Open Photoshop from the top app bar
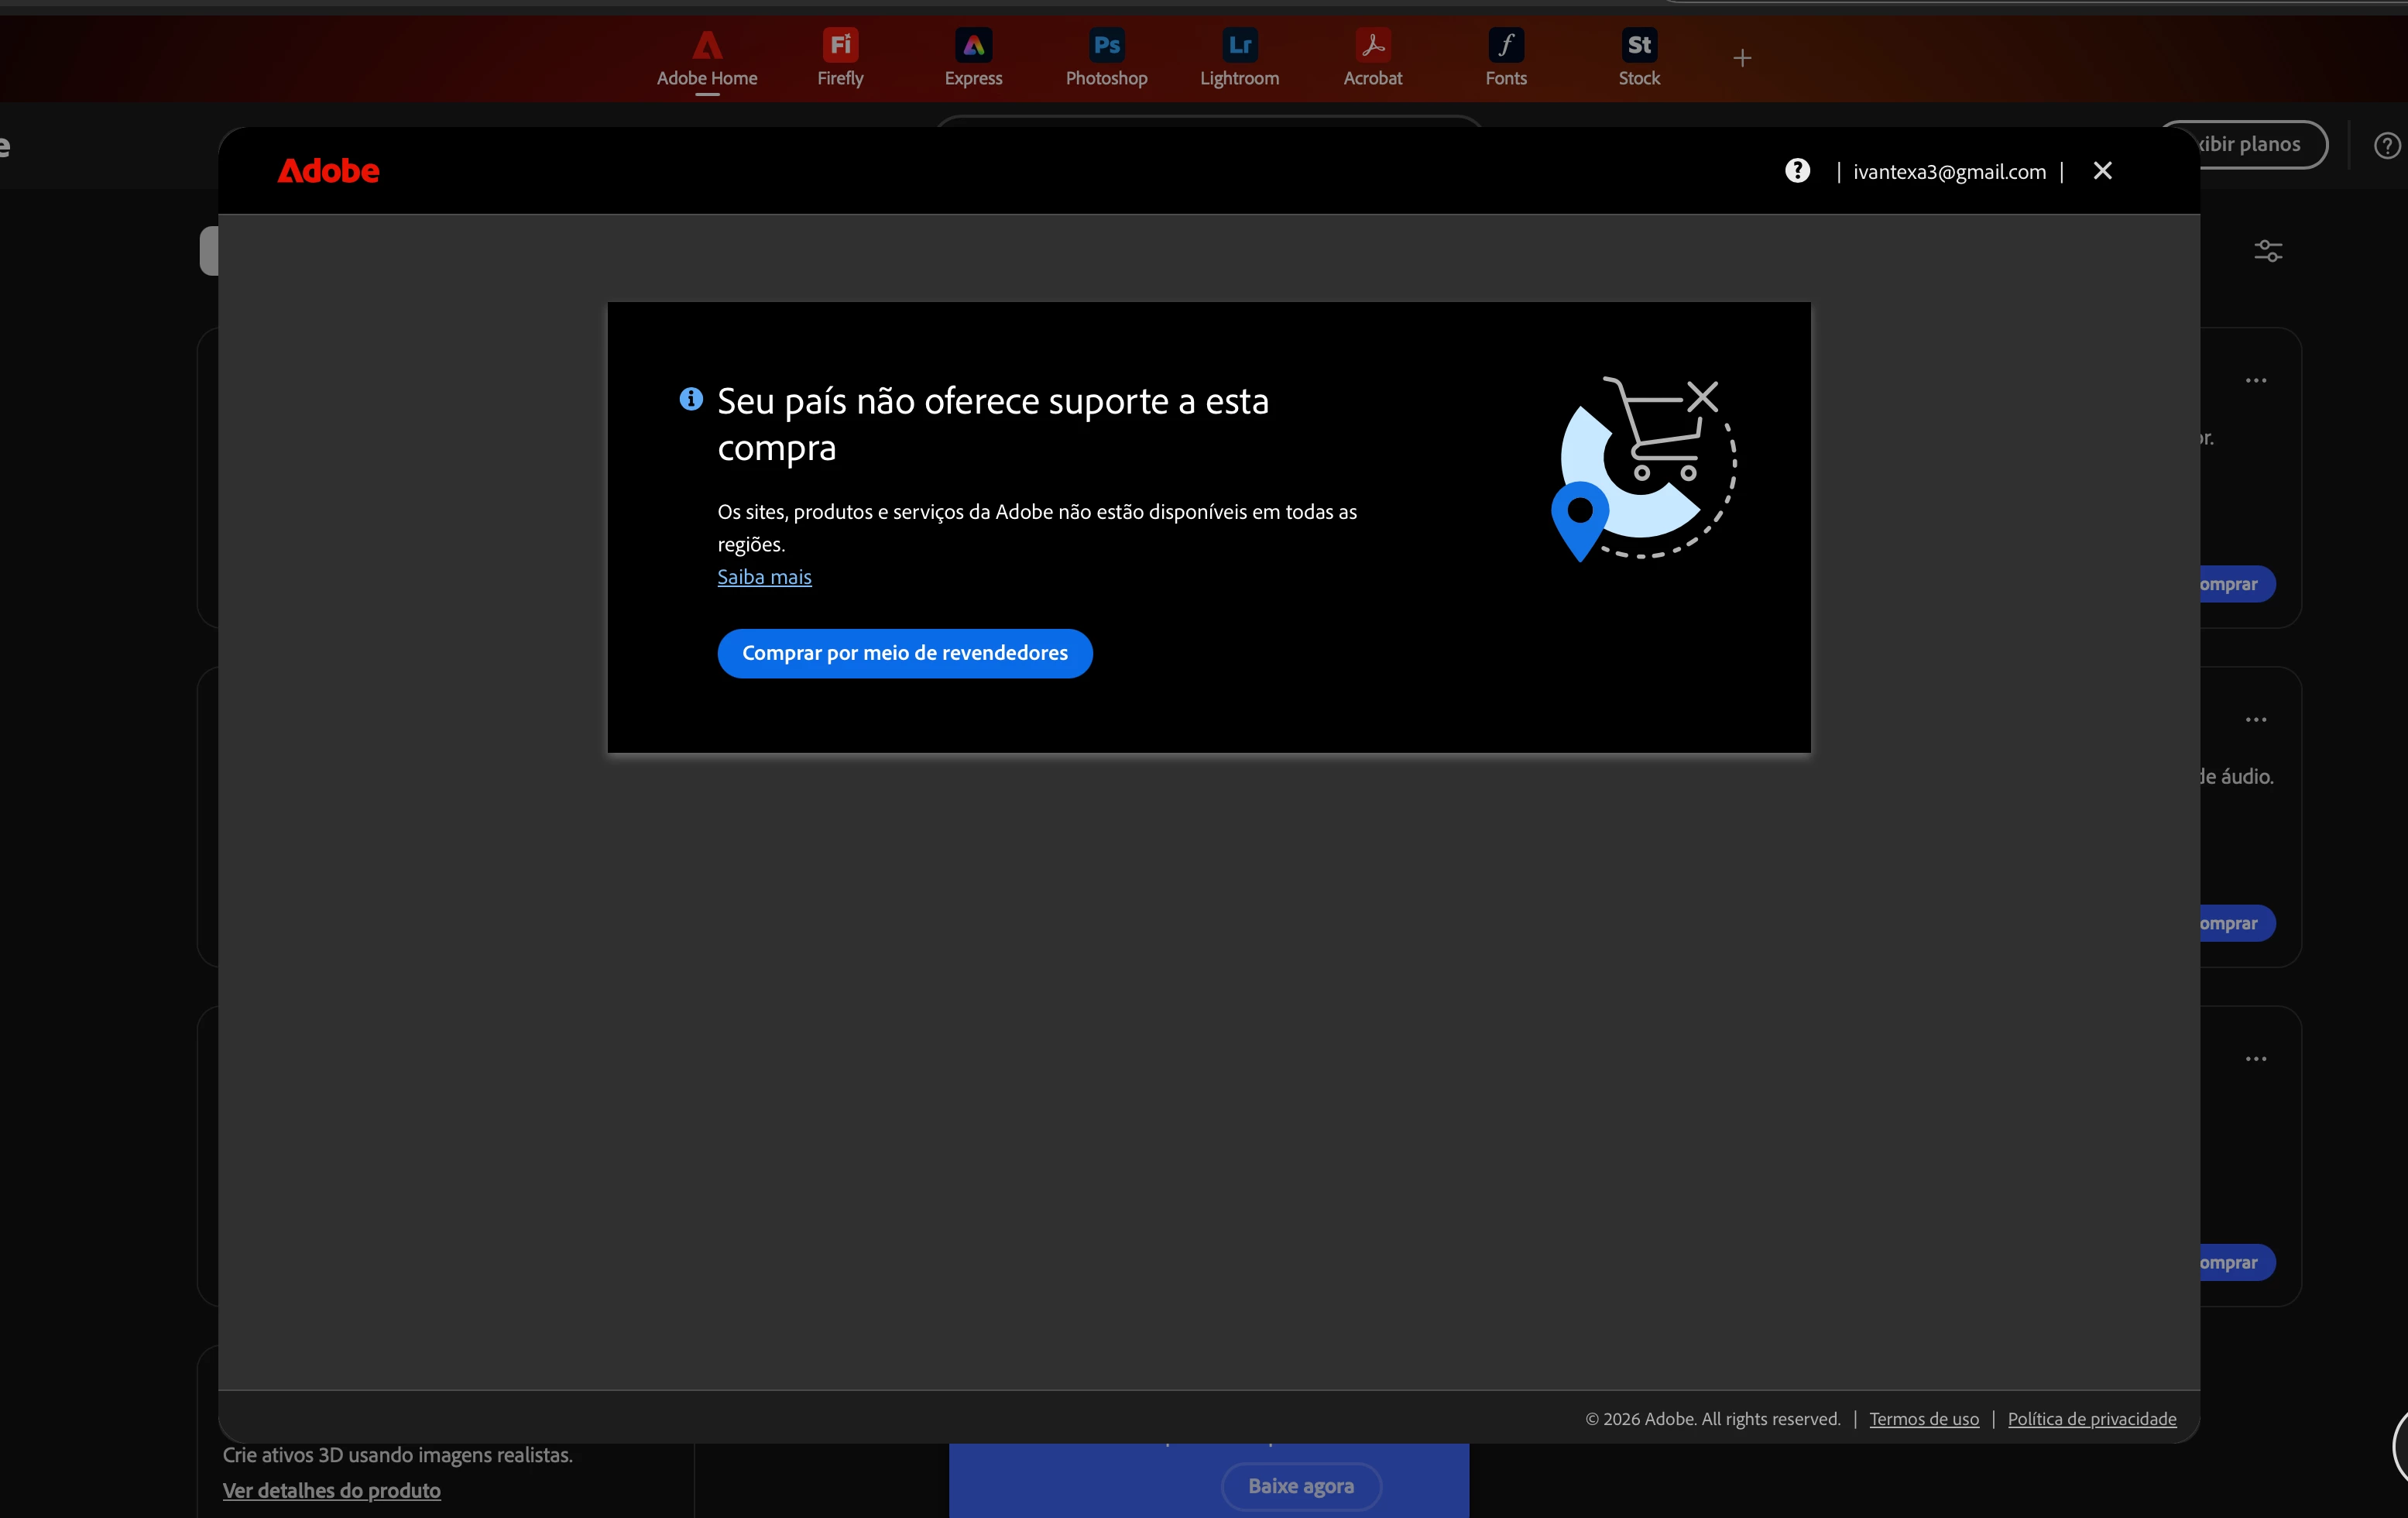Screen dimensions: 2408x1518 (1106, 58)
